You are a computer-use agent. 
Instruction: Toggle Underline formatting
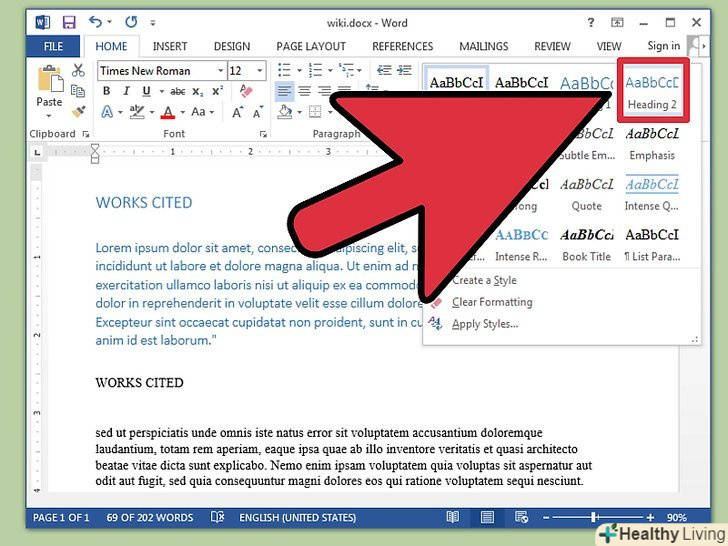click(x=146, y=91)
